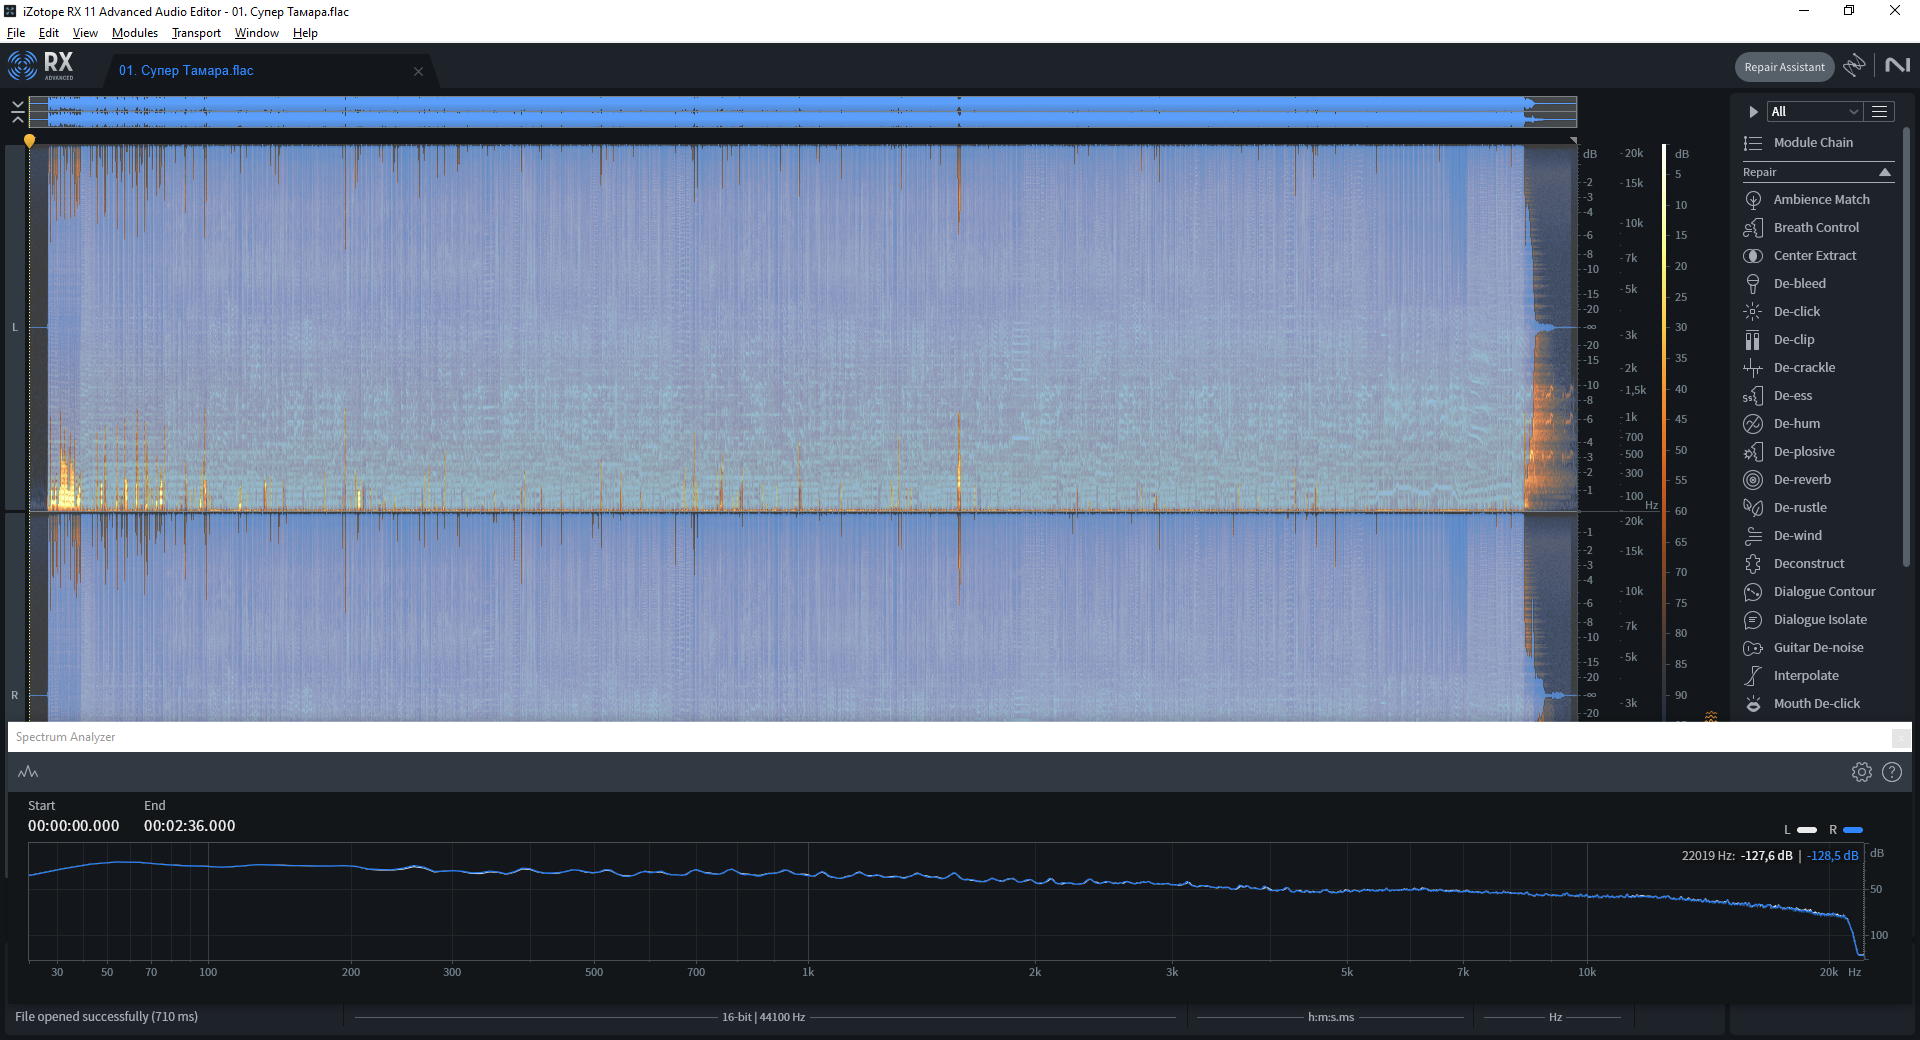The width and height of the screenshot is (1920, 1040).
Task: Click the module panel play arrow
Action: click(x=1753, y=112)
